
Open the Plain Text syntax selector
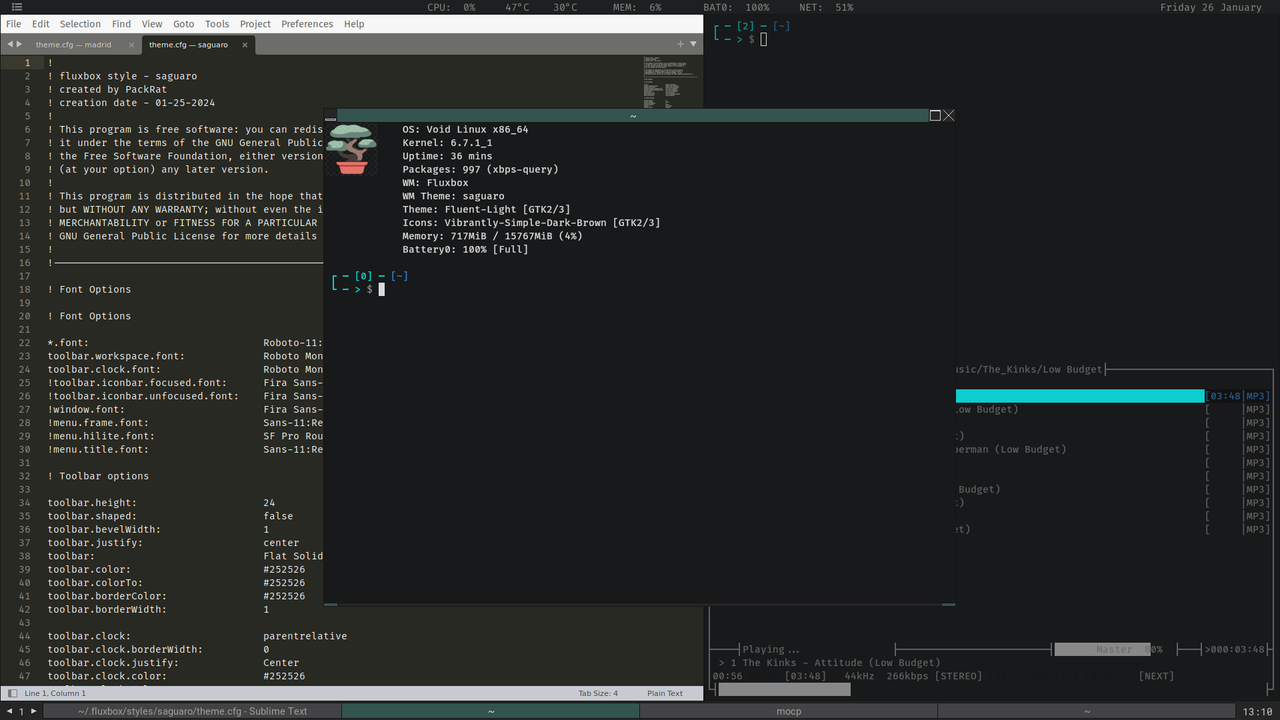(665, 693)
